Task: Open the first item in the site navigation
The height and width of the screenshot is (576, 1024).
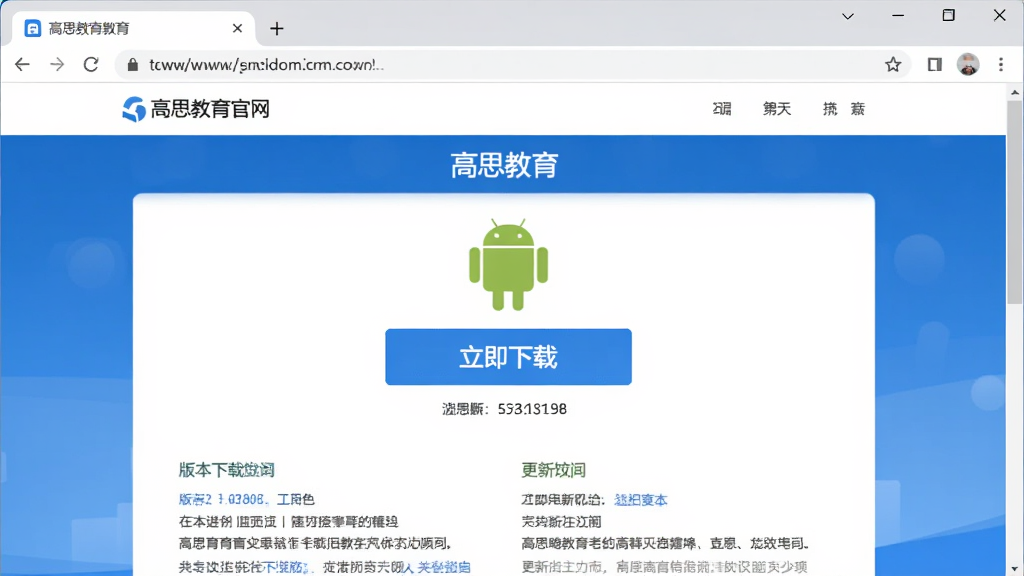Action: pos(722,108)
